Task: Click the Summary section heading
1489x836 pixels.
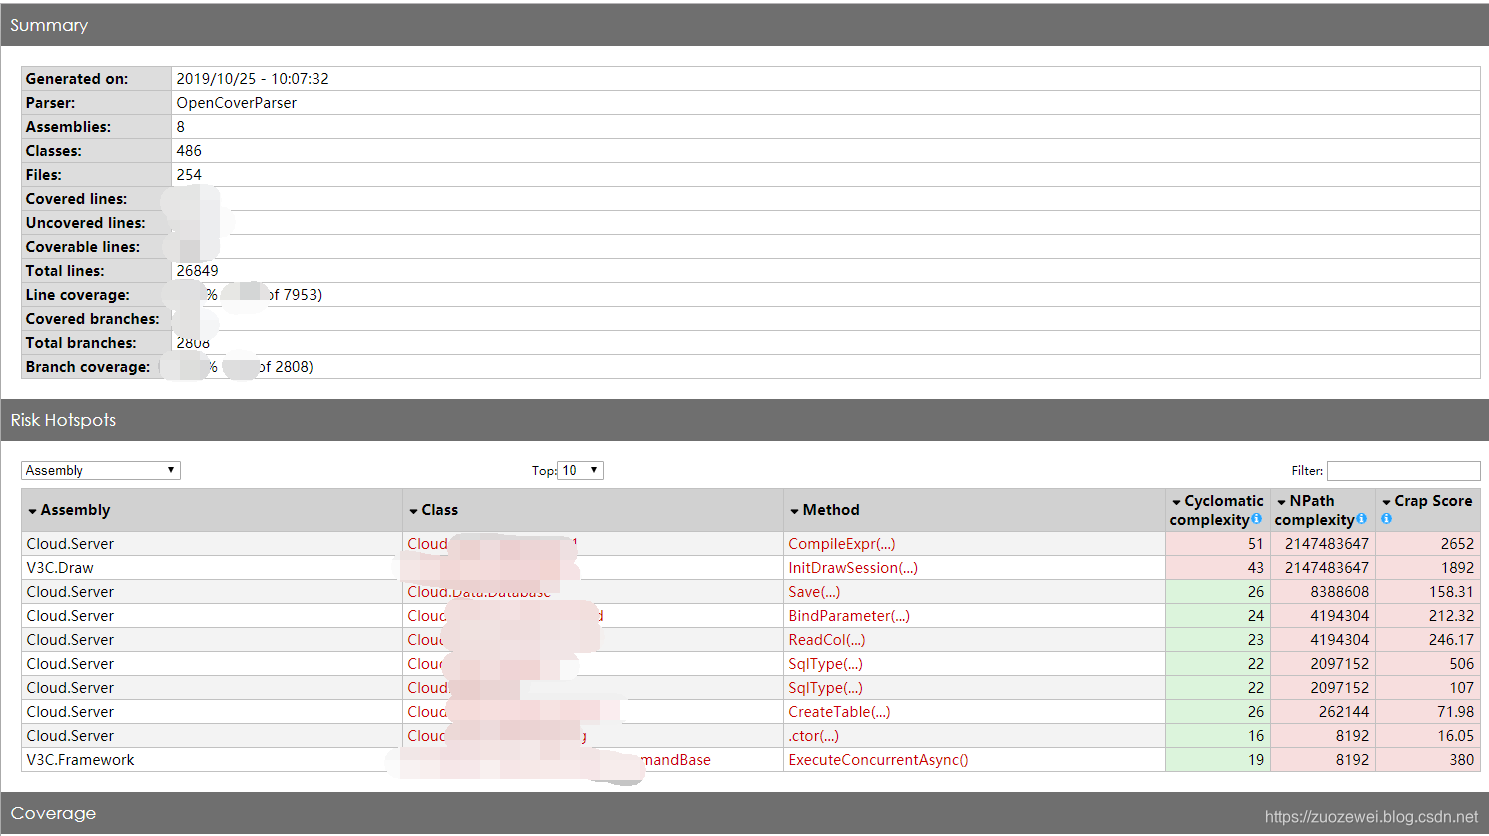Action: (49, 25)
